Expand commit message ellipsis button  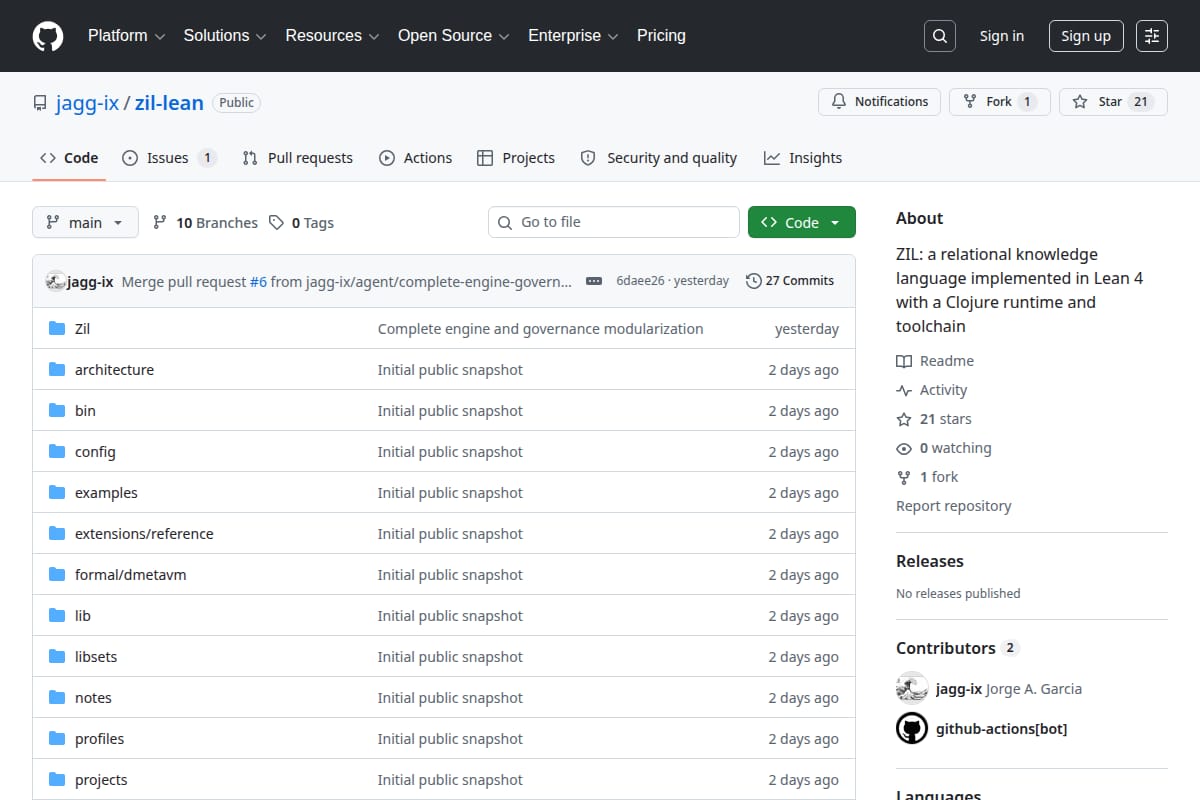coord(594,281)
